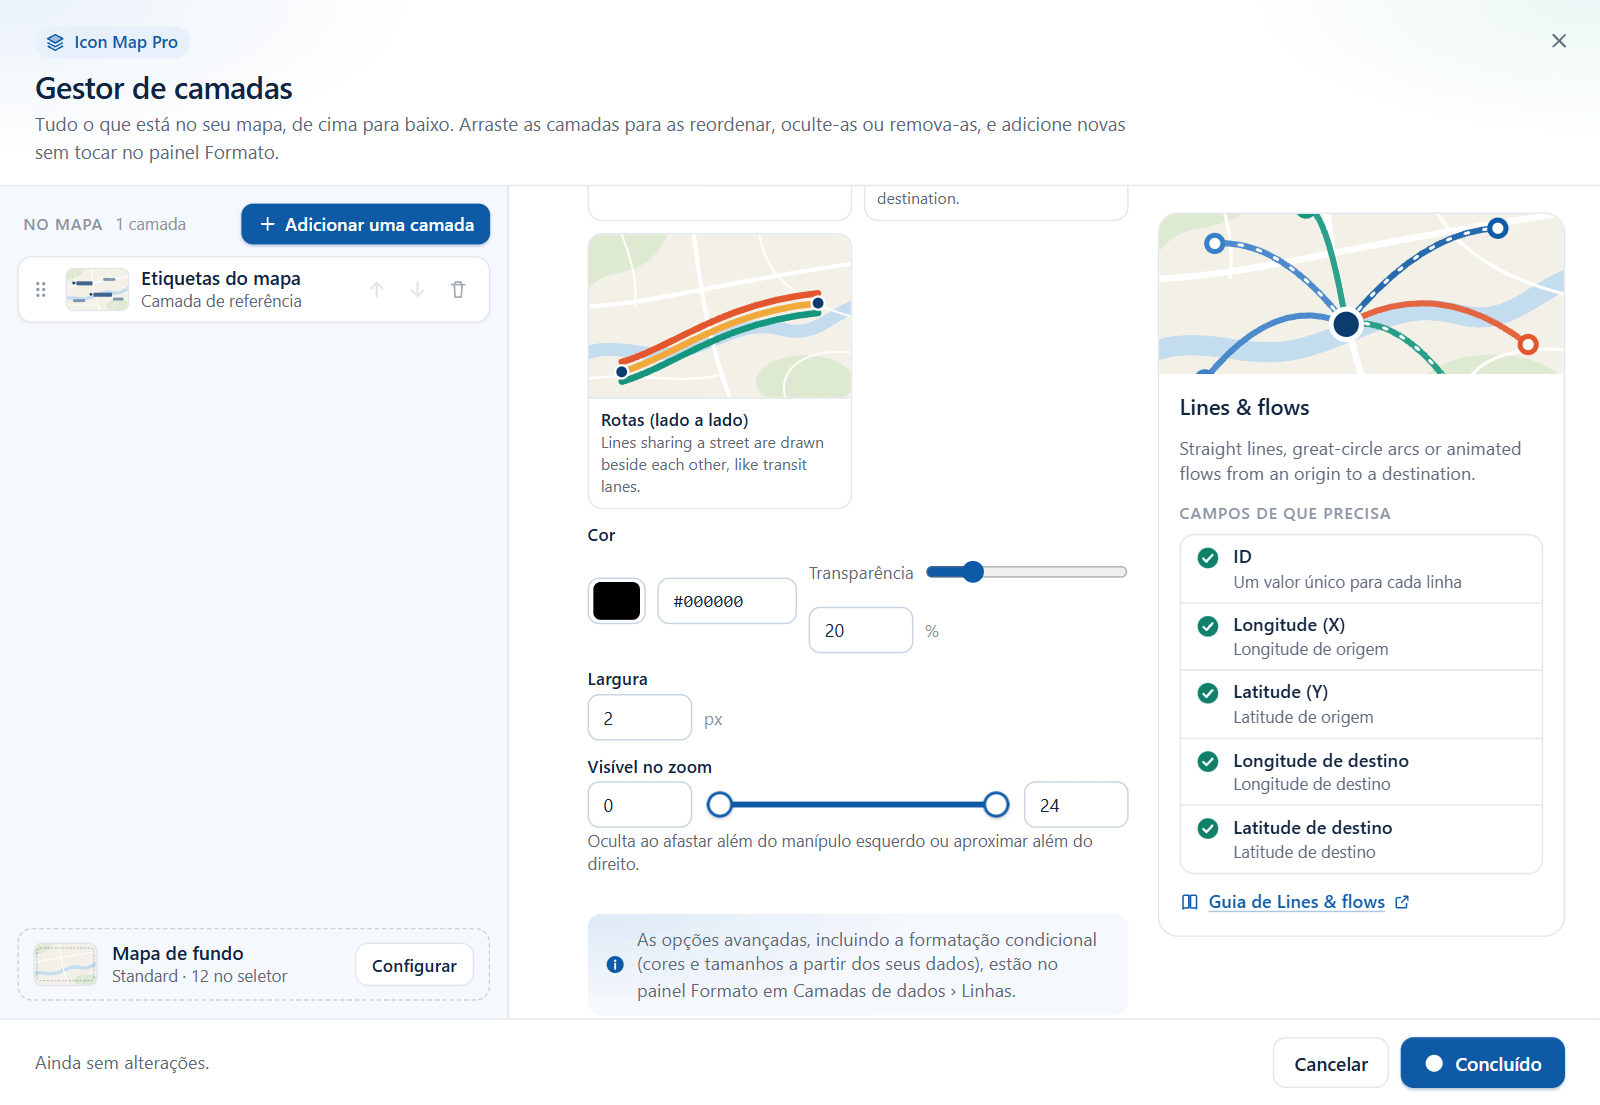Screen dimensions: 1600x1105
Task: Click the external link icon after Lines & flows guide
Action: [x=1402, y=902]
